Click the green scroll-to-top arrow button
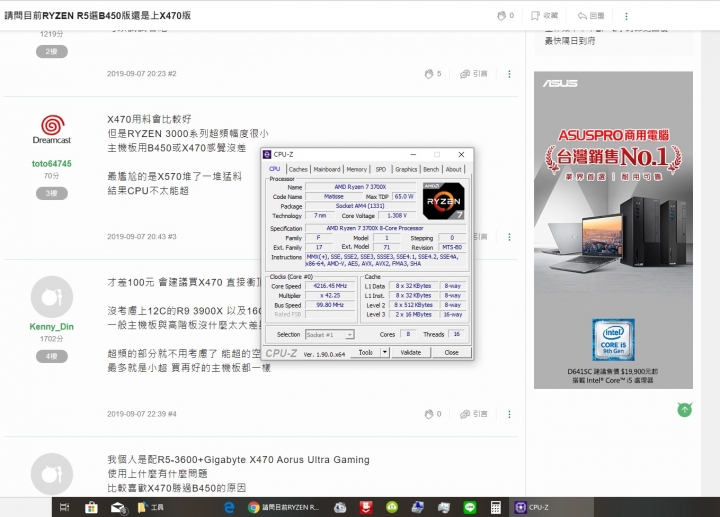Image resolution: width=720 pixels, height=517 pixels. (x=685, y=410)
